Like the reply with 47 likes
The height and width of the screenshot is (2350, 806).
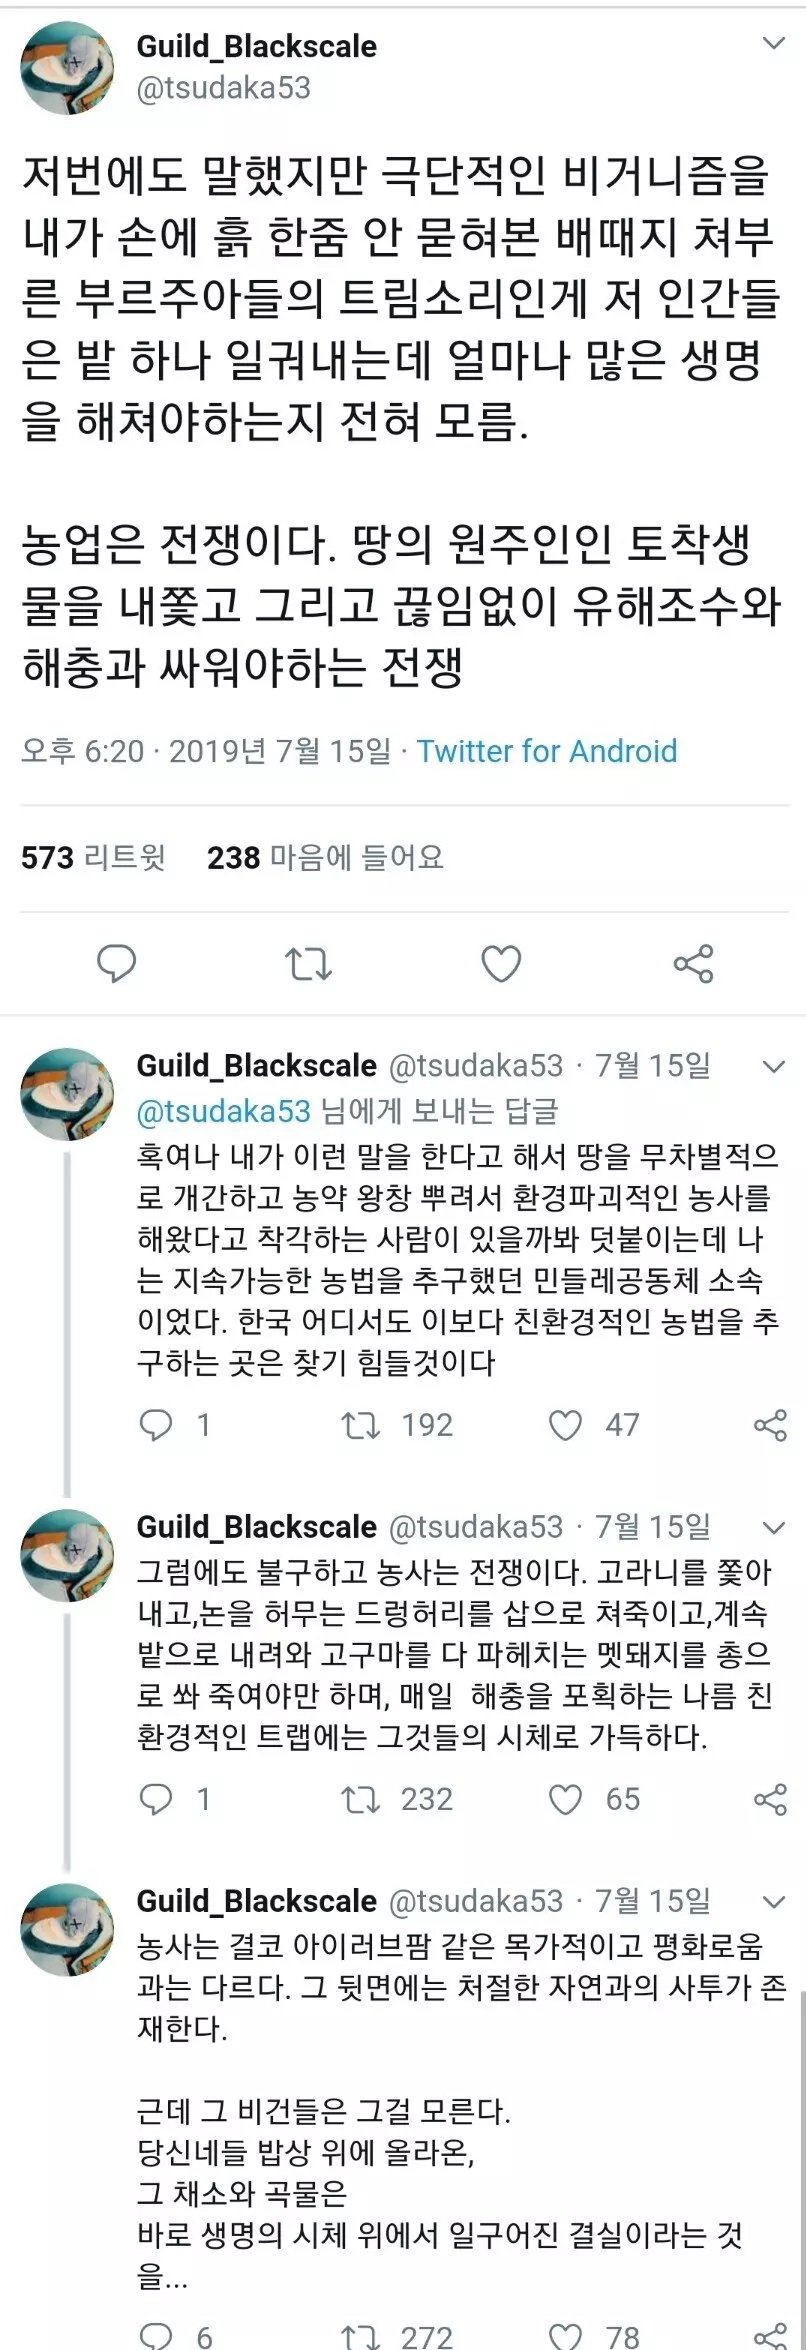(566, 1424)
